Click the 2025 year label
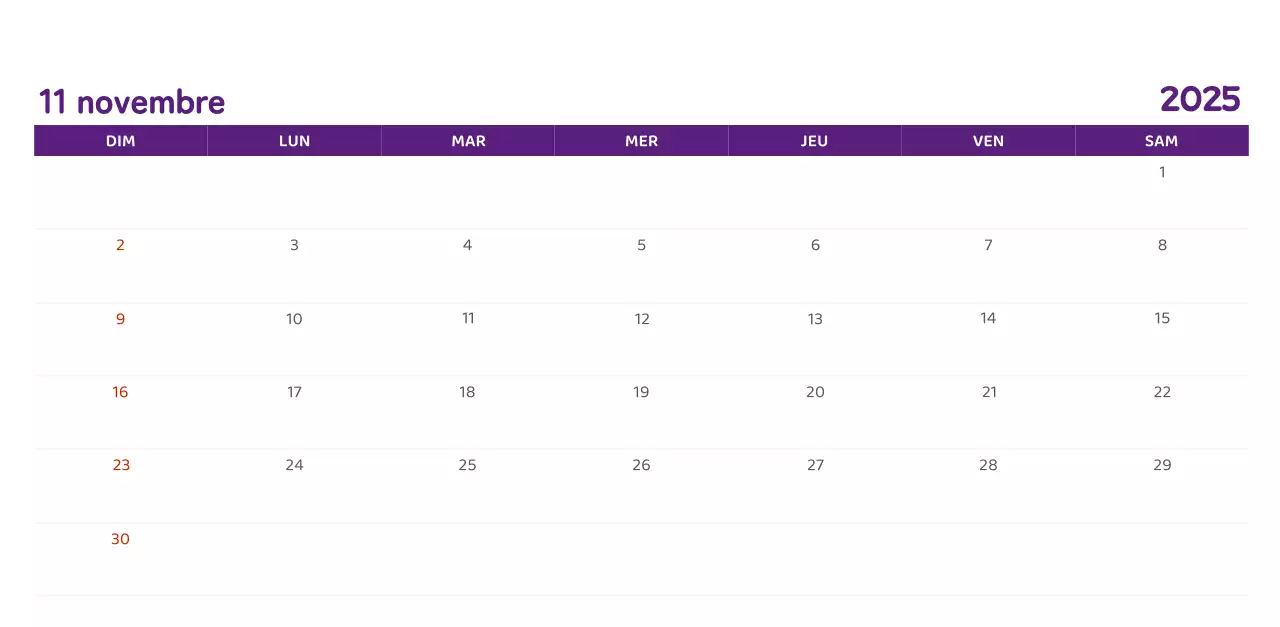The image size is (1280, 627). click(1200, 99)
